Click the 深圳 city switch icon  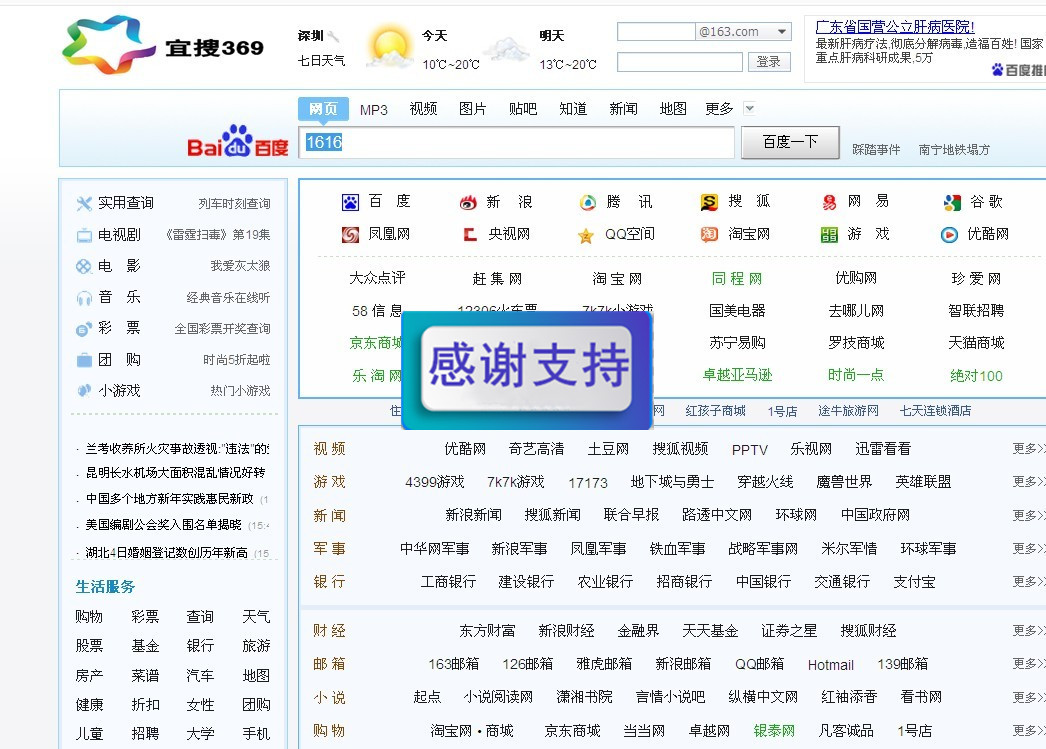(334, 36)
